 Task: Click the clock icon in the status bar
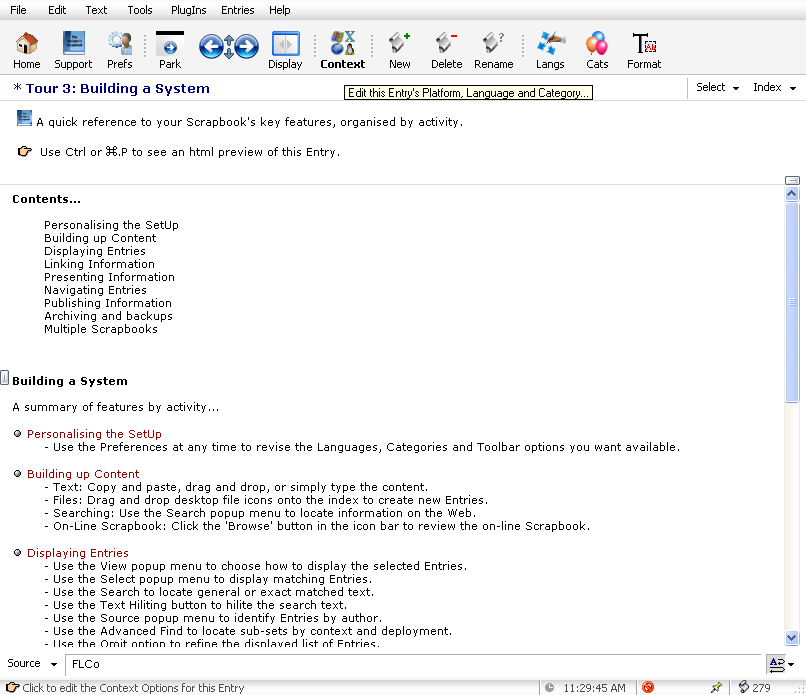pos(549,687)
